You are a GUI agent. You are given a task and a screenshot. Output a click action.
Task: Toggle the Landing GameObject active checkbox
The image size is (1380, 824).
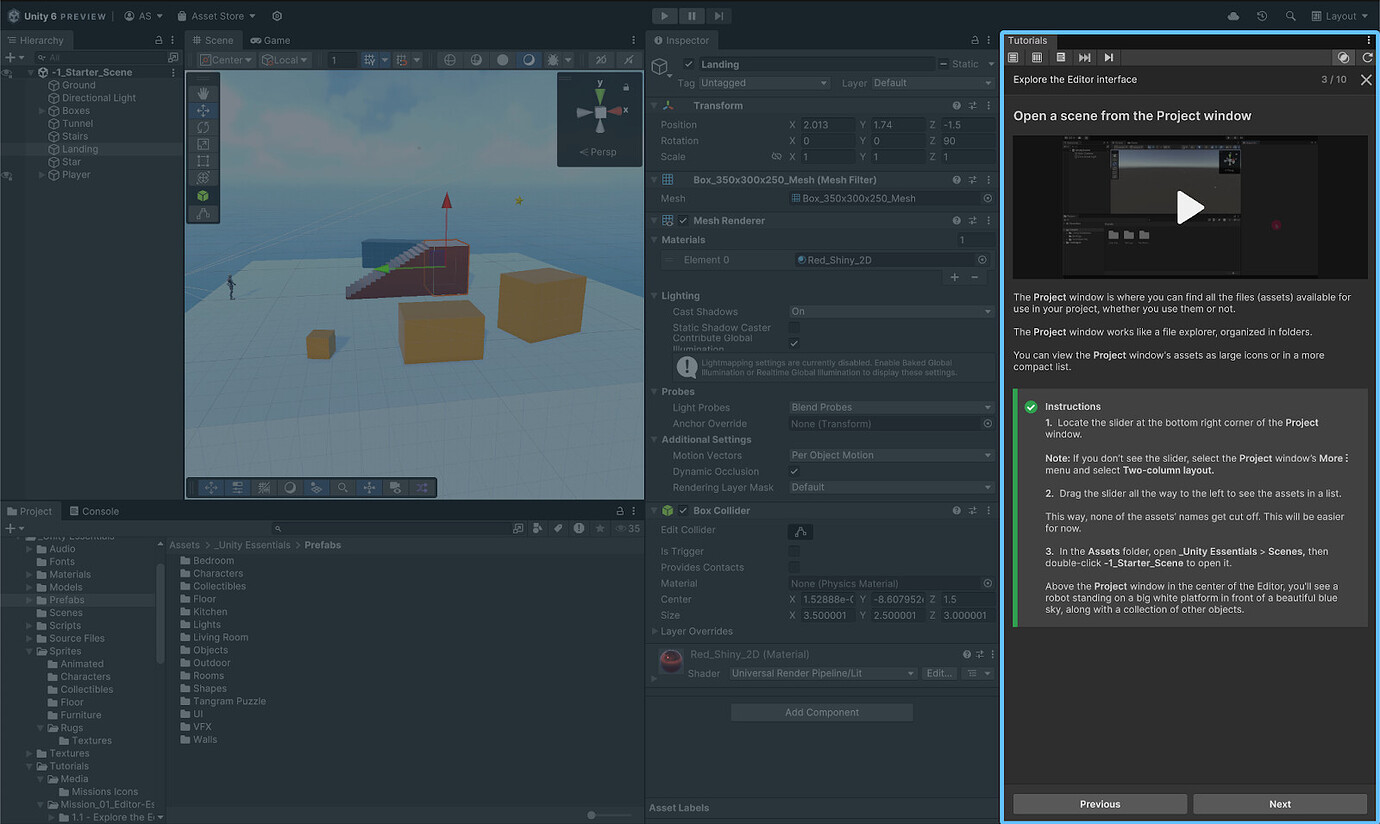(x=687, y=63)
